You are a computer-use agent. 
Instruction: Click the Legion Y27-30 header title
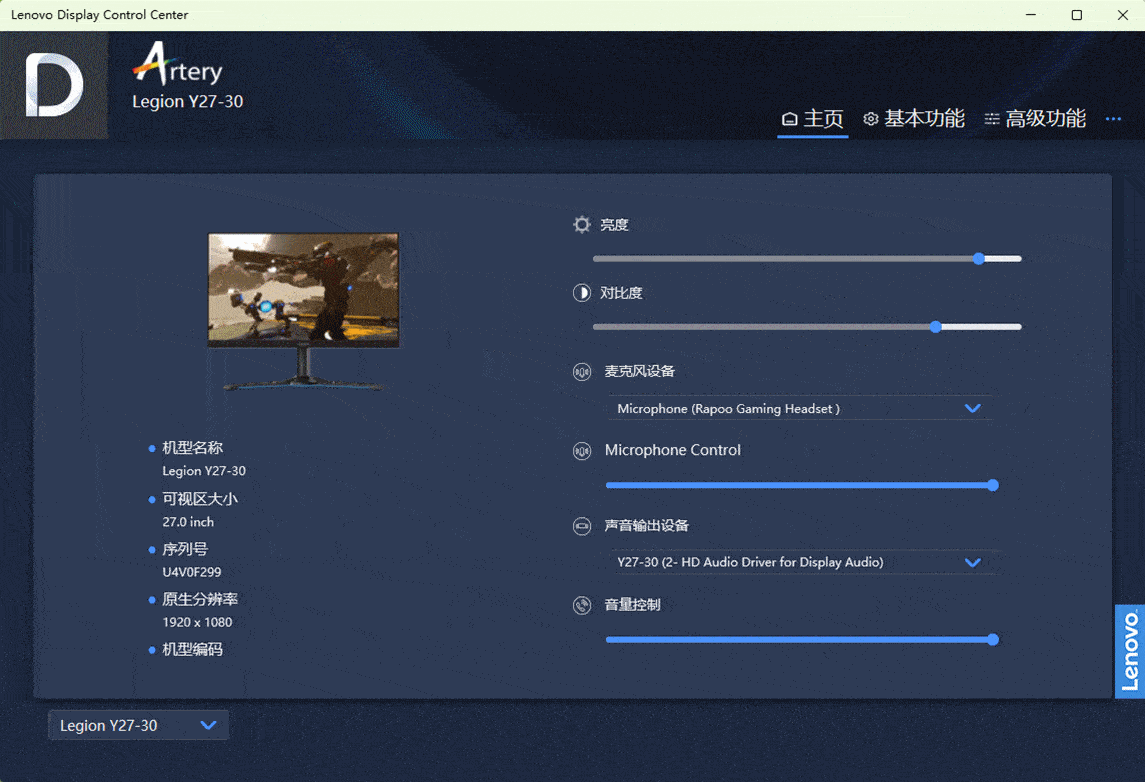pos(188,101)
